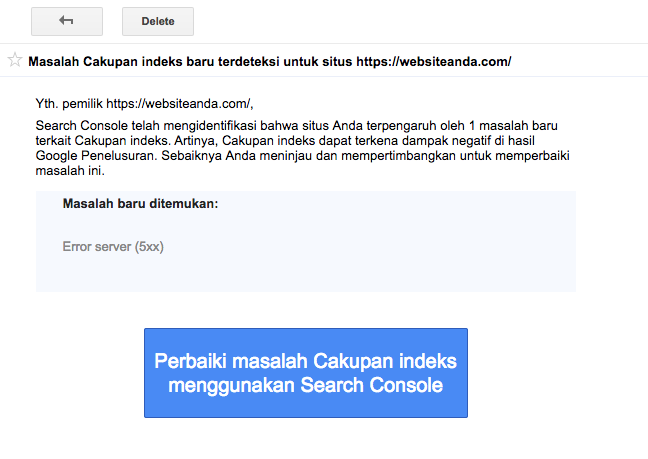Click the greeting text Yth. pemilik https://websiteanda.com/
648x459 pixels.
tap(144, 104)
